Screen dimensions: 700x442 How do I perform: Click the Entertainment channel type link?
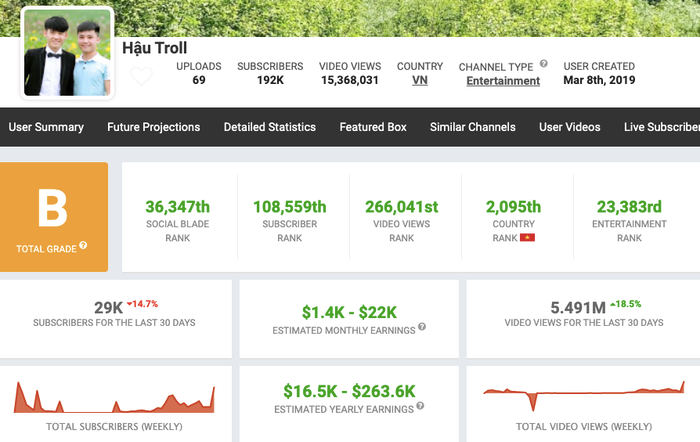click(503, 81)
